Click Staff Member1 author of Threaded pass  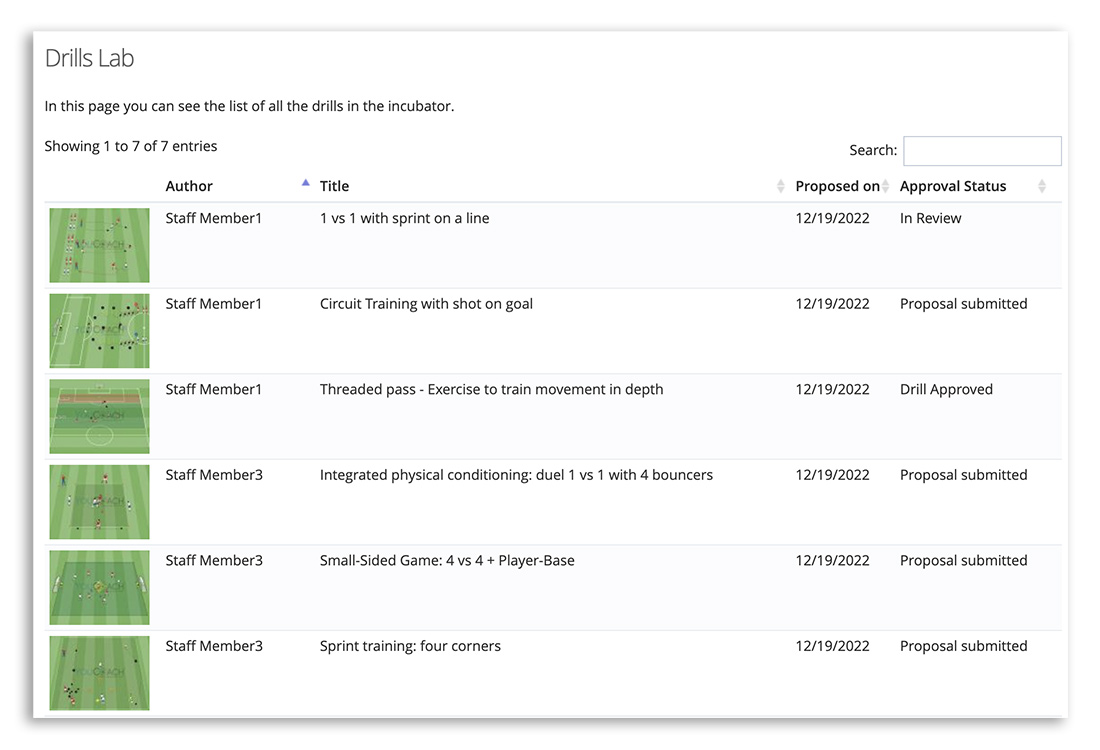tap(213, 389)
